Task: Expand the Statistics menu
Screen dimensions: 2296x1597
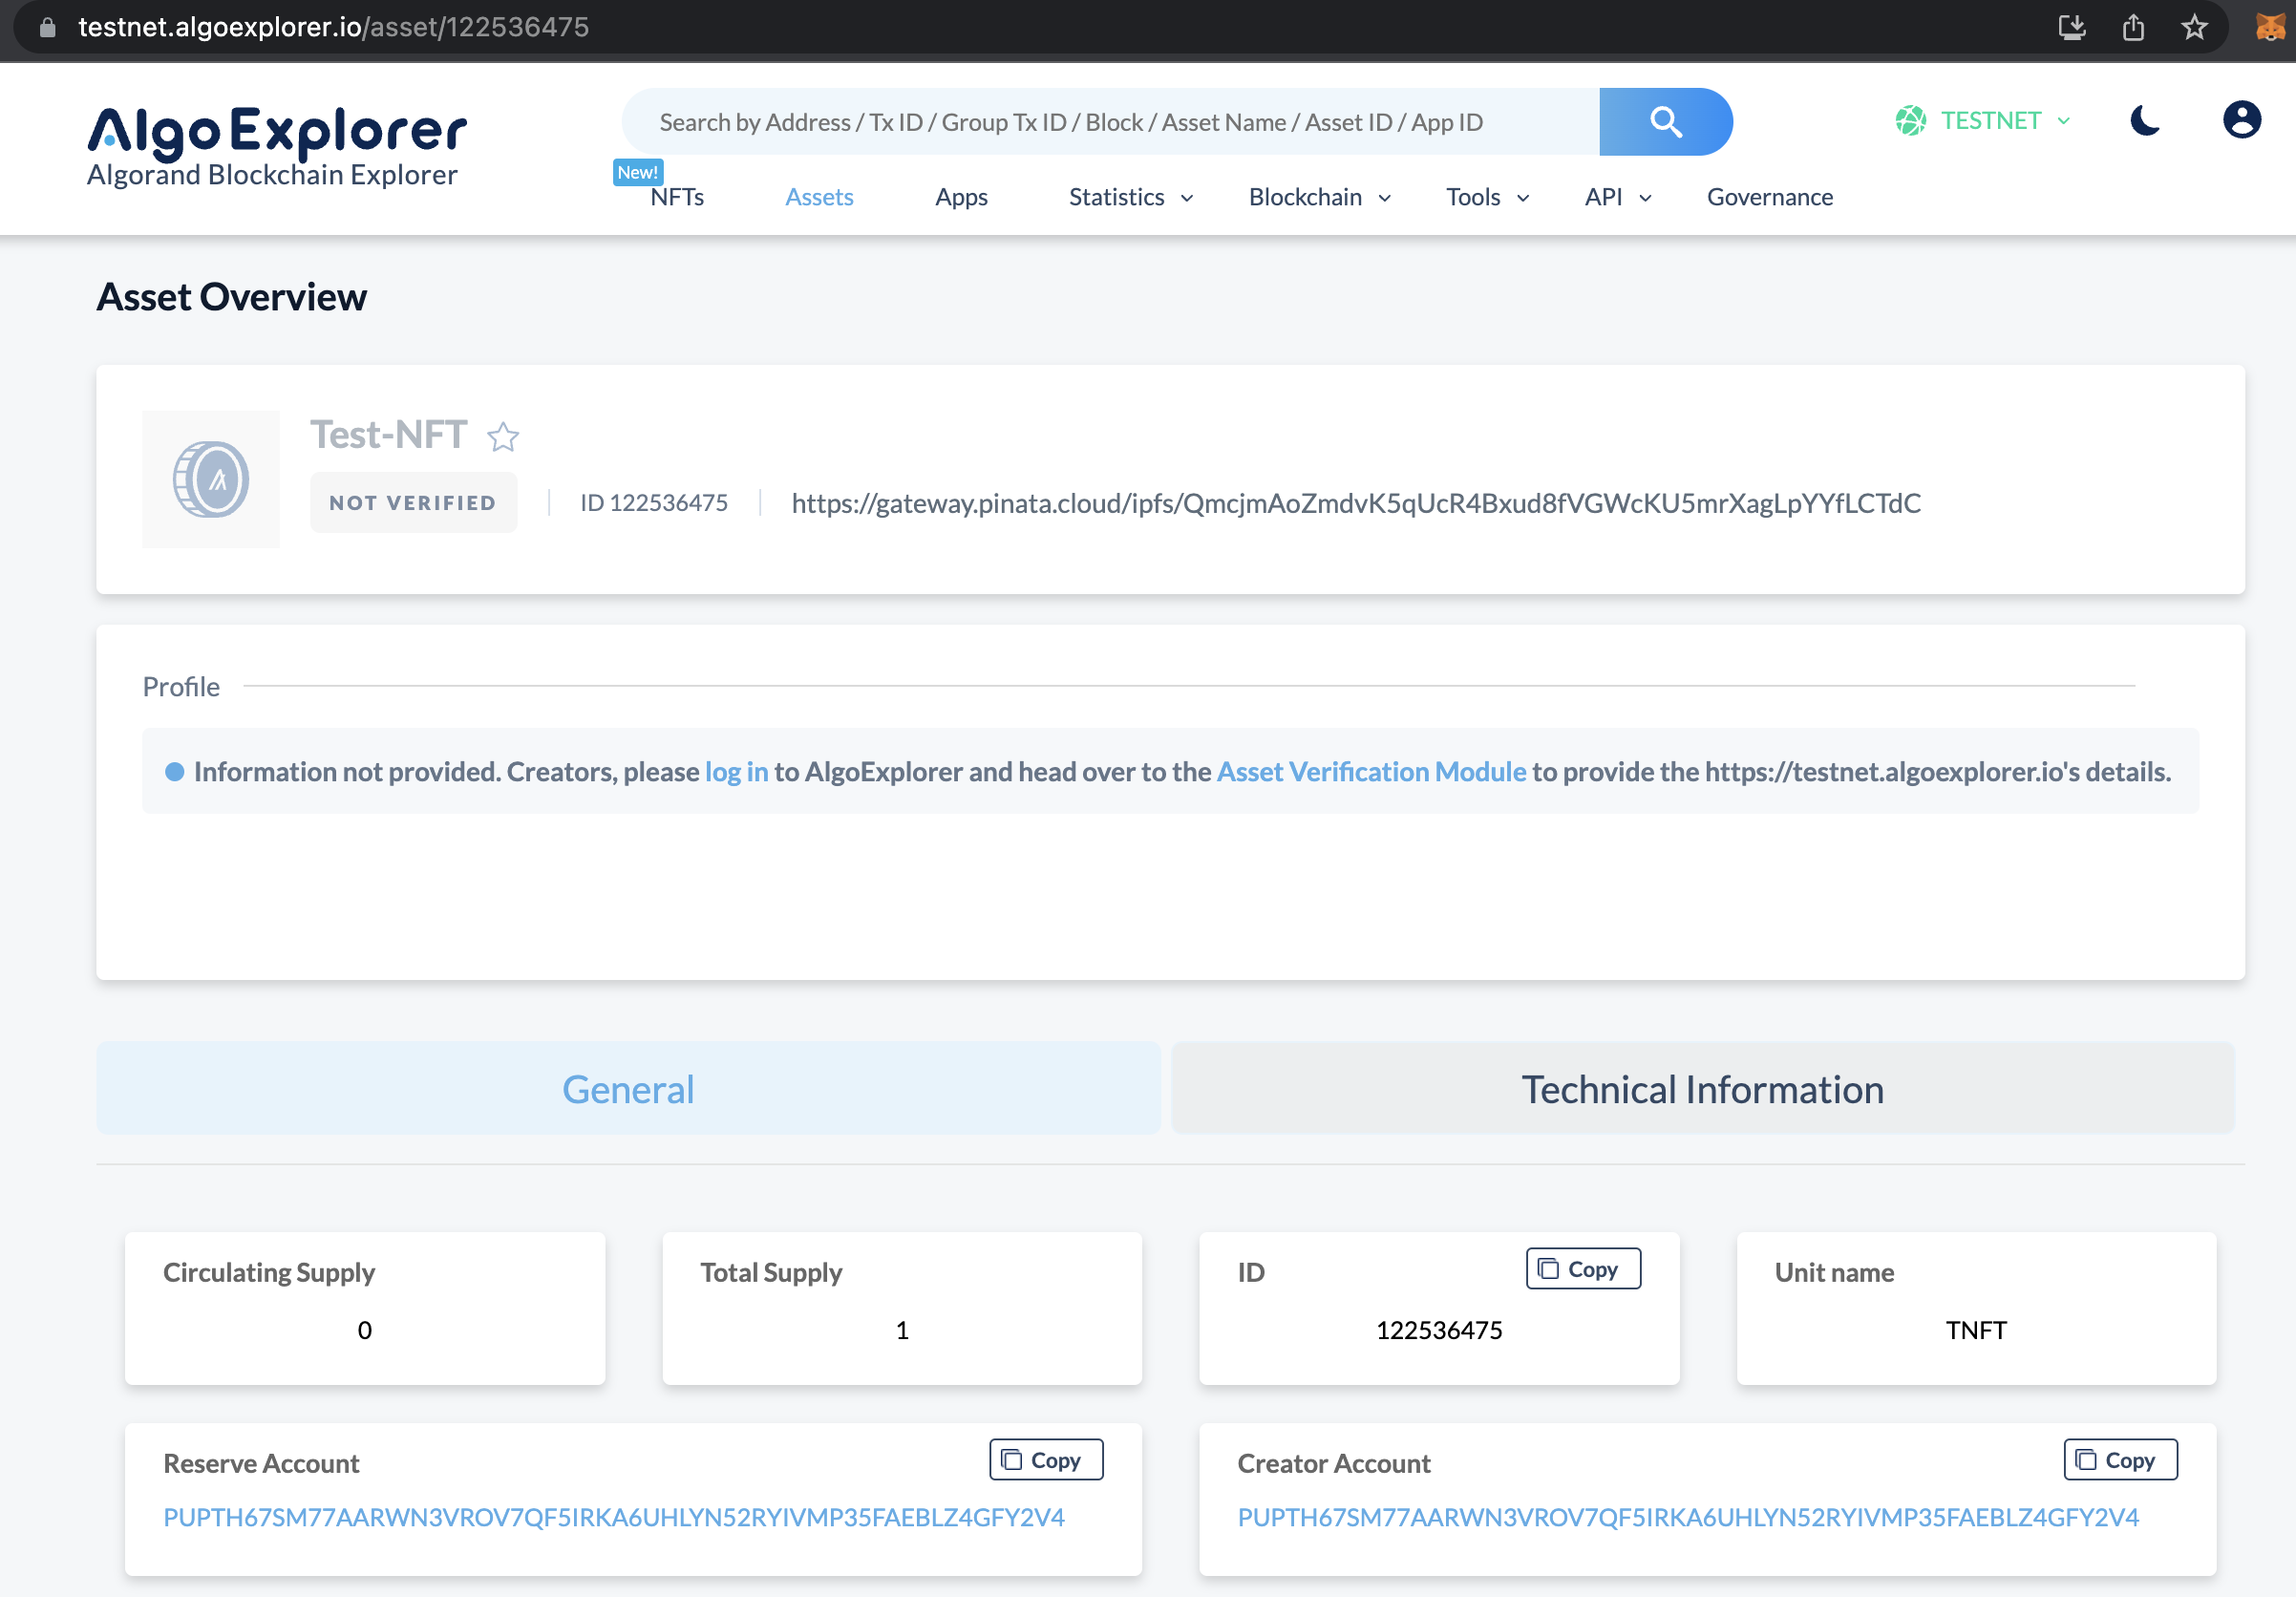Action: [1131, 197]
